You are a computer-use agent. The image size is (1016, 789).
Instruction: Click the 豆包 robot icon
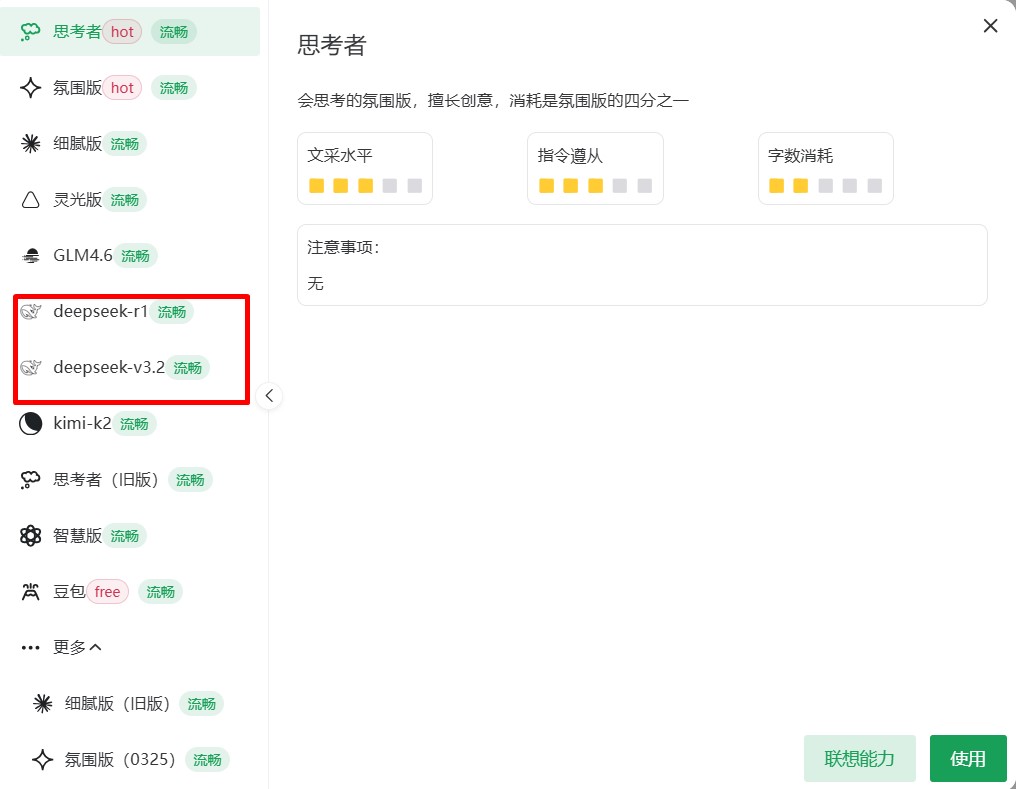30,591
